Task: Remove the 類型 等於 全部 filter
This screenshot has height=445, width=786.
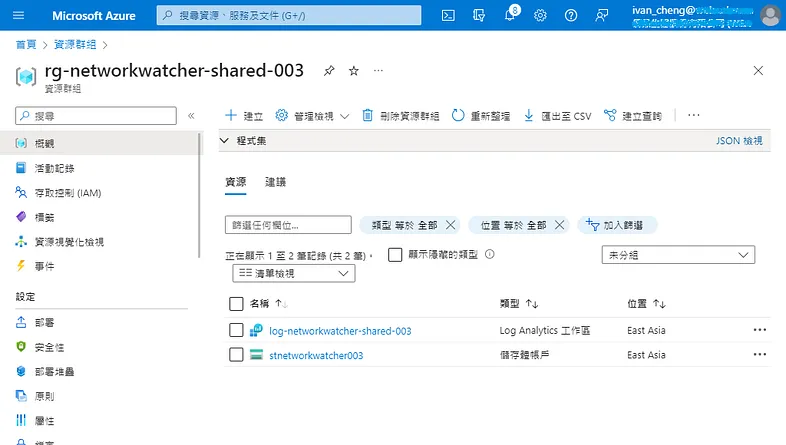Action: [451, 225]
